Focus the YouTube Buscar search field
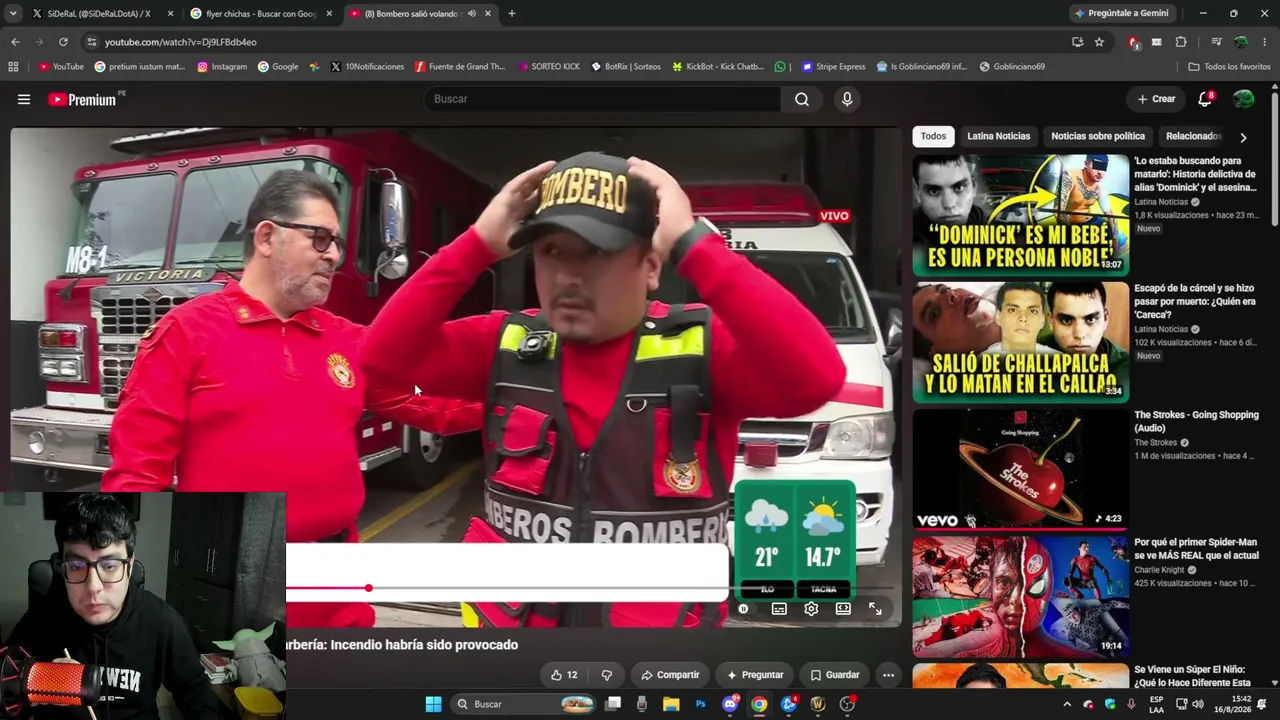1280x720 pixels. (x=603, y=99)
